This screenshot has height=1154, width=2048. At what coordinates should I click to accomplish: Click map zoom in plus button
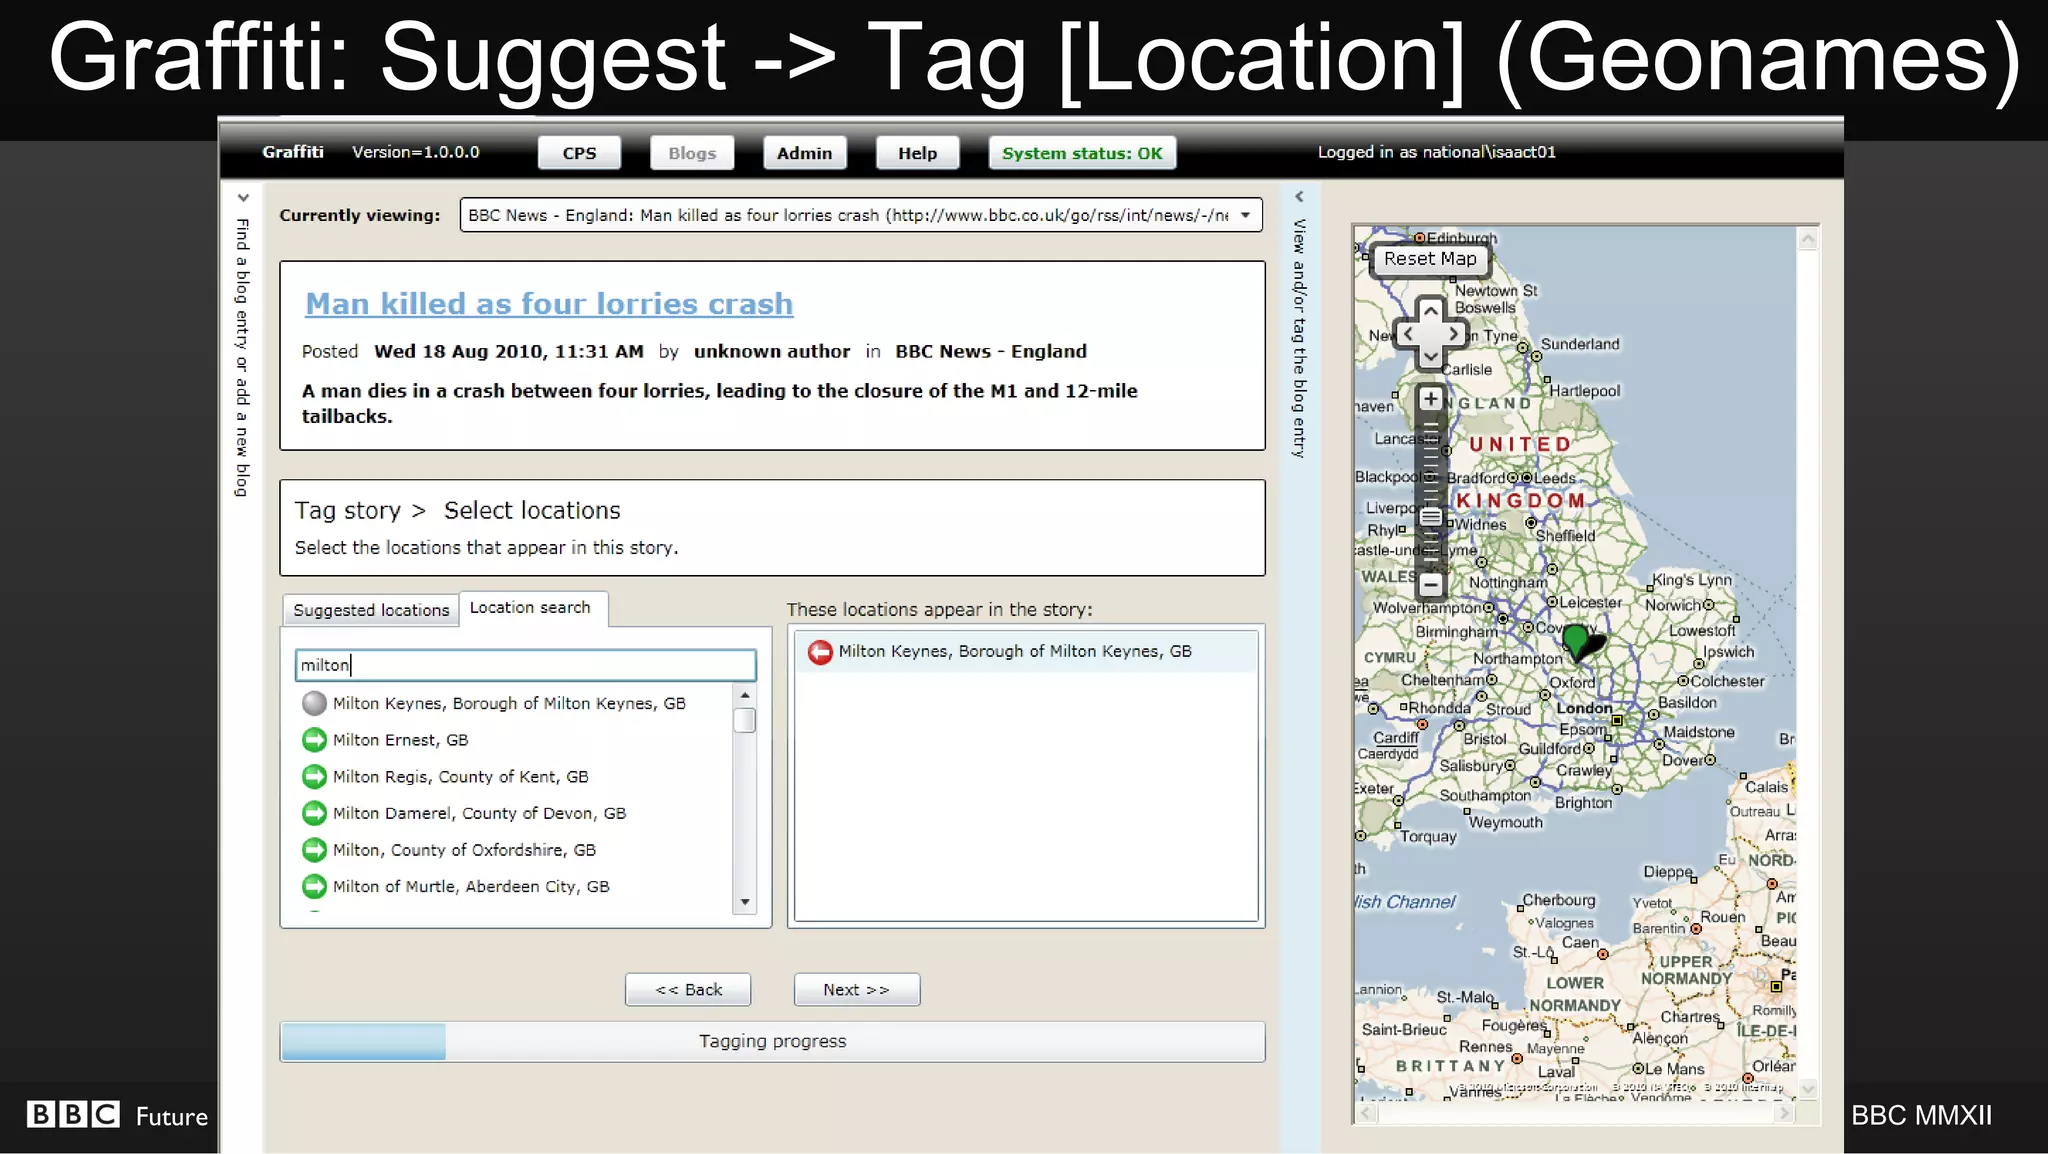pyautogui.click(x=1430, y=399)
